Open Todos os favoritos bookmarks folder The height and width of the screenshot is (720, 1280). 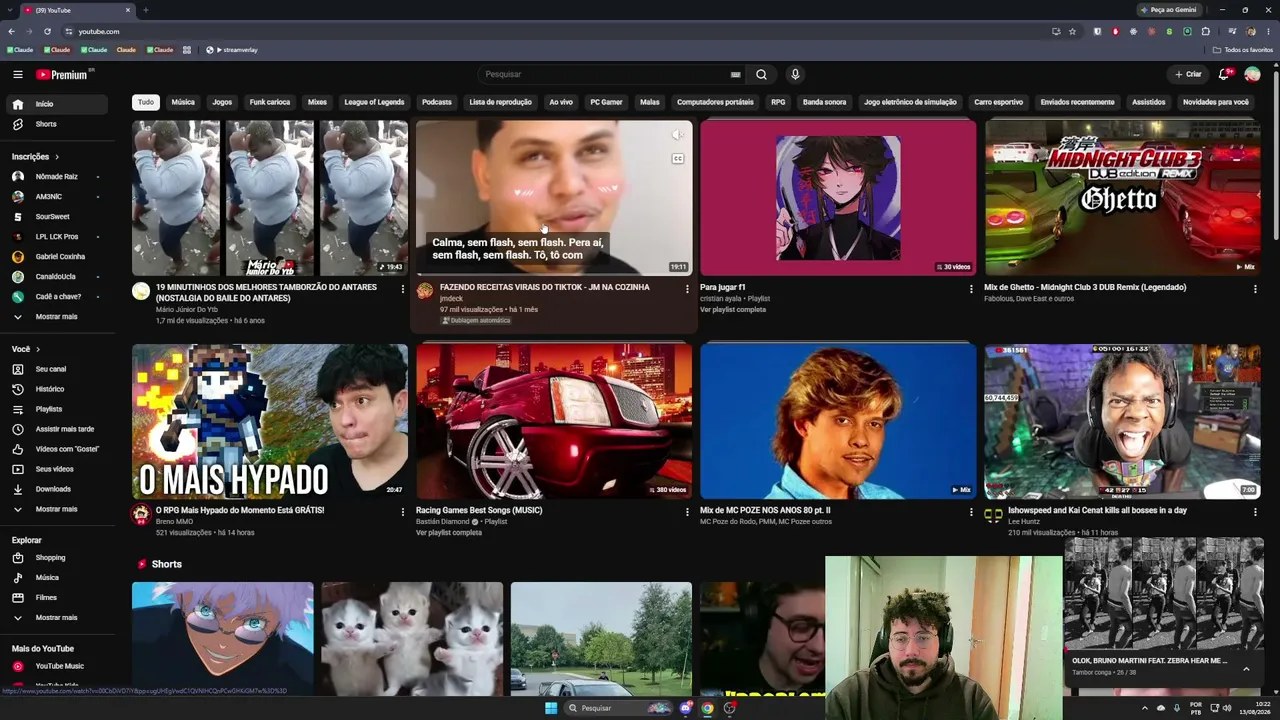coord(1243,50)
